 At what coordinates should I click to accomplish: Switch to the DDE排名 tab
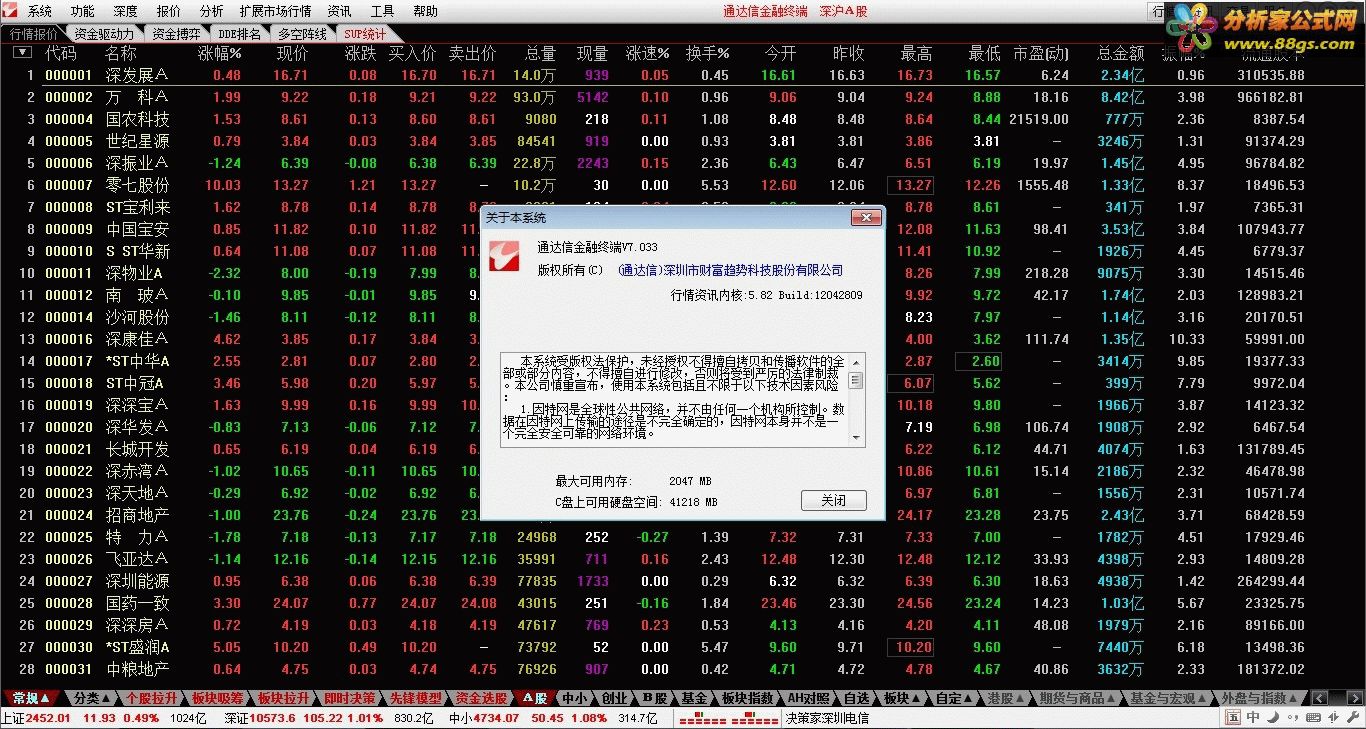pos(239,34)
